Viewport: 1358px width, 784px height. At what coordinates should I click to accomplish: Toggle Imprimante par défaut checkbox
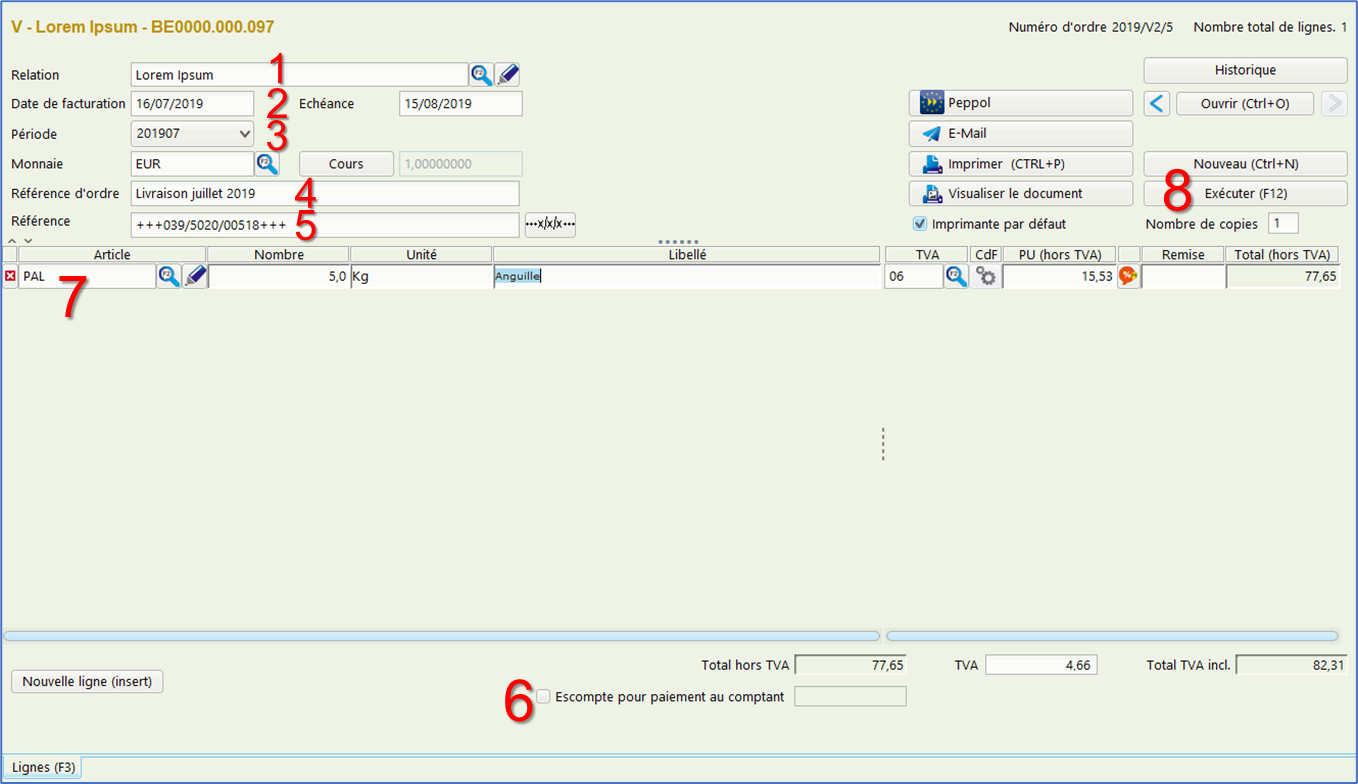coord(920,224)
